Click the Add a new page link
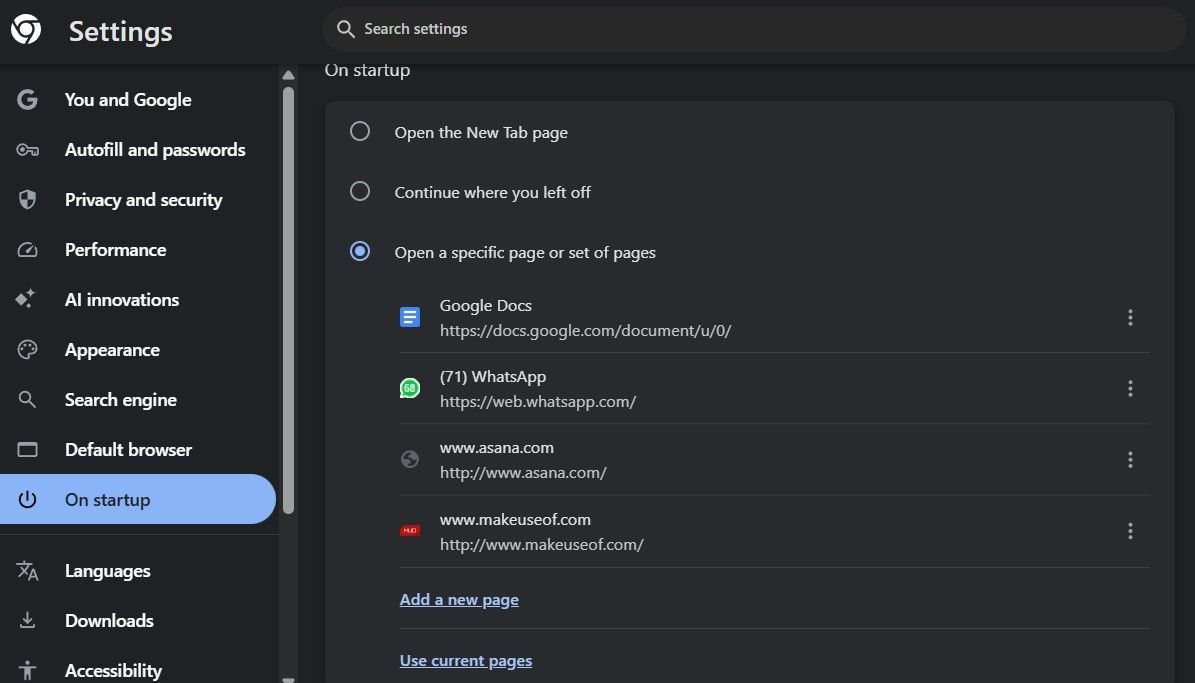Screen dimensions: 1195x683 pyautogui.click(x=459, y=600)
